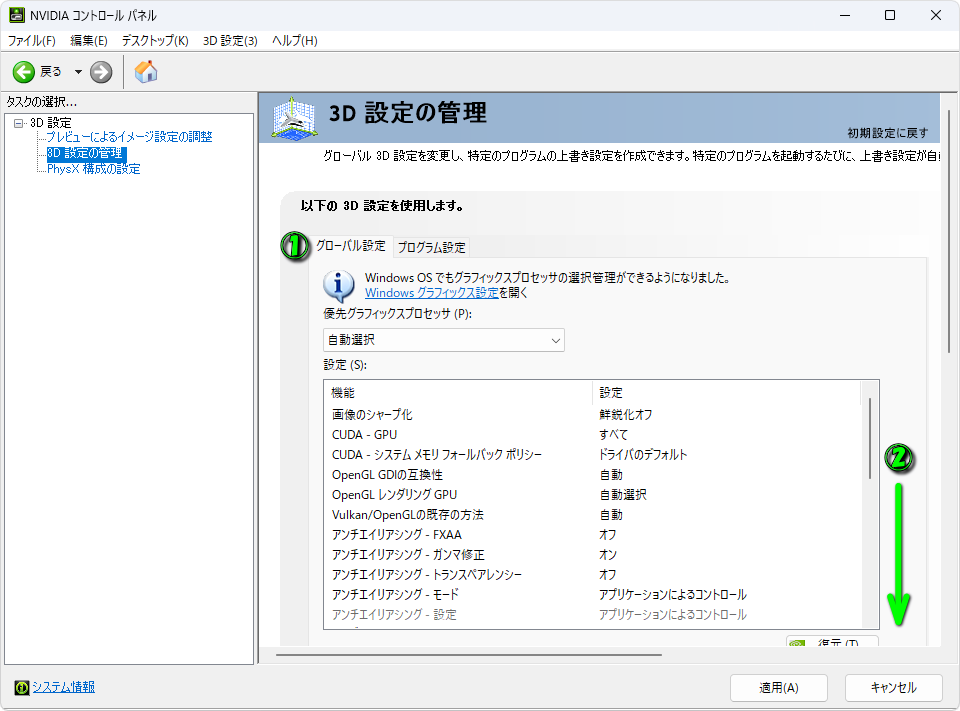Click the 3D 設定の管理 header icon
This screenshot has width=960, height=711.
click(x=294, y=118)
